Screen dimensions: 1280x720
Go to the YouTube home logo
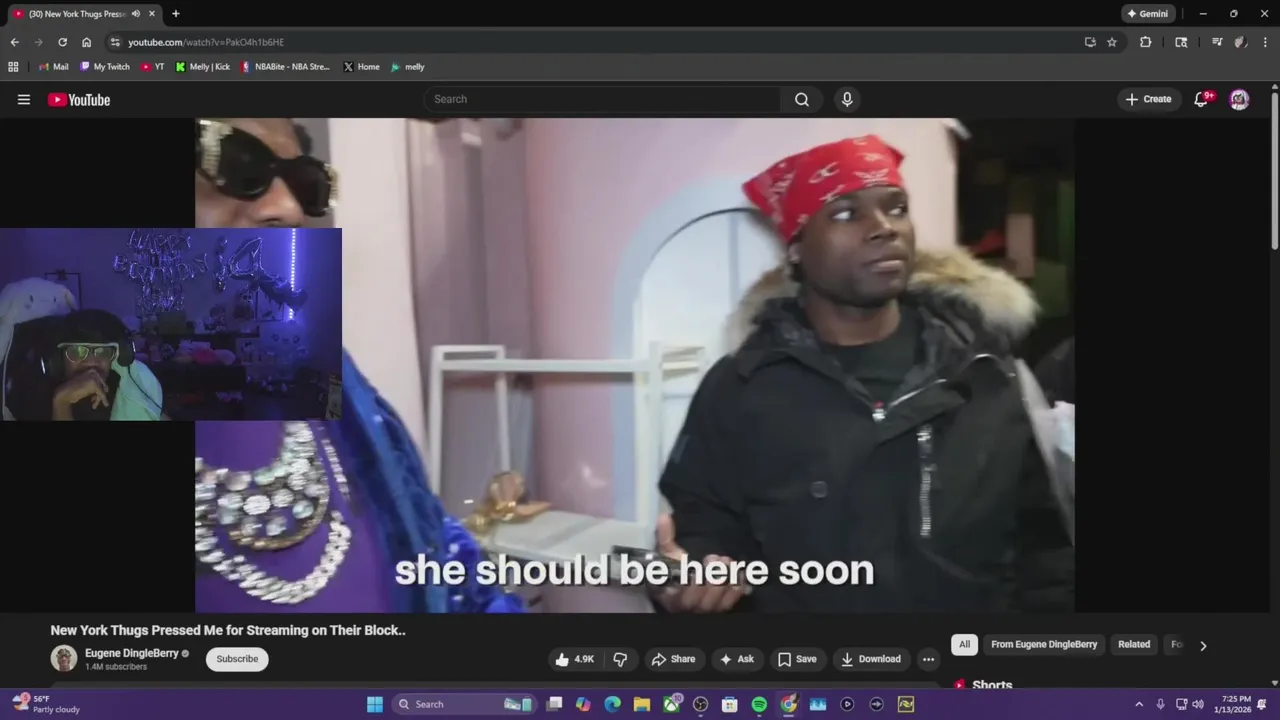tap(79, 100)
